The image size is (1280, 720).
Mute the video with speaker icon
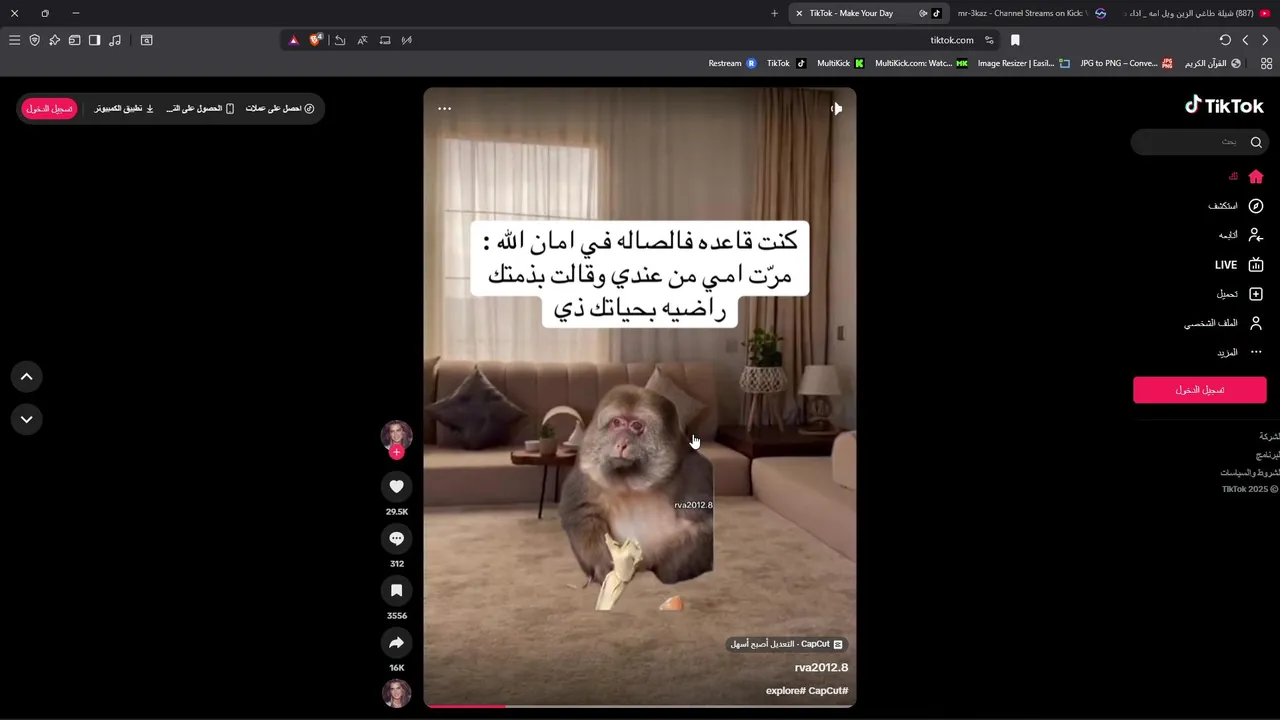point(836,108)
